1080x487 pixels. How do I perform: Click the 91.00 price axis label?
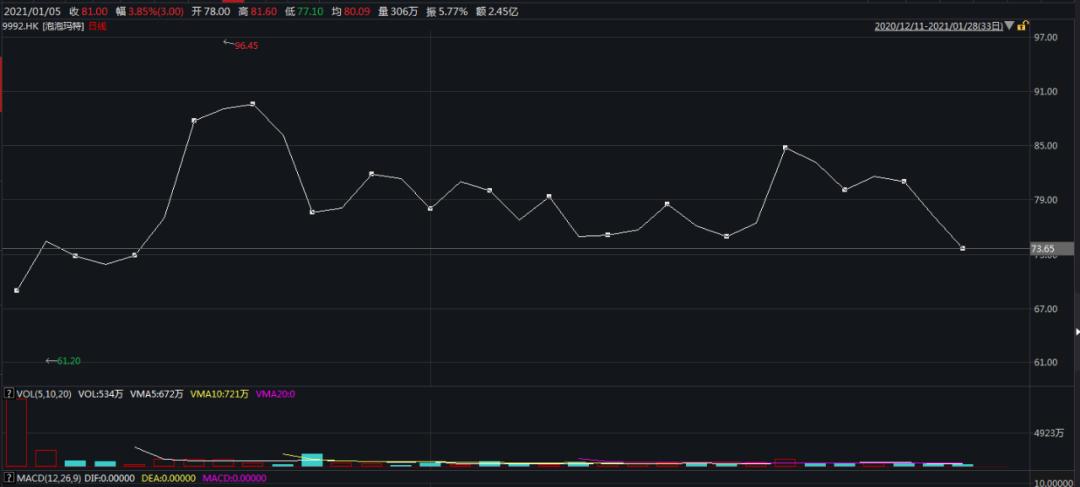1045,92
